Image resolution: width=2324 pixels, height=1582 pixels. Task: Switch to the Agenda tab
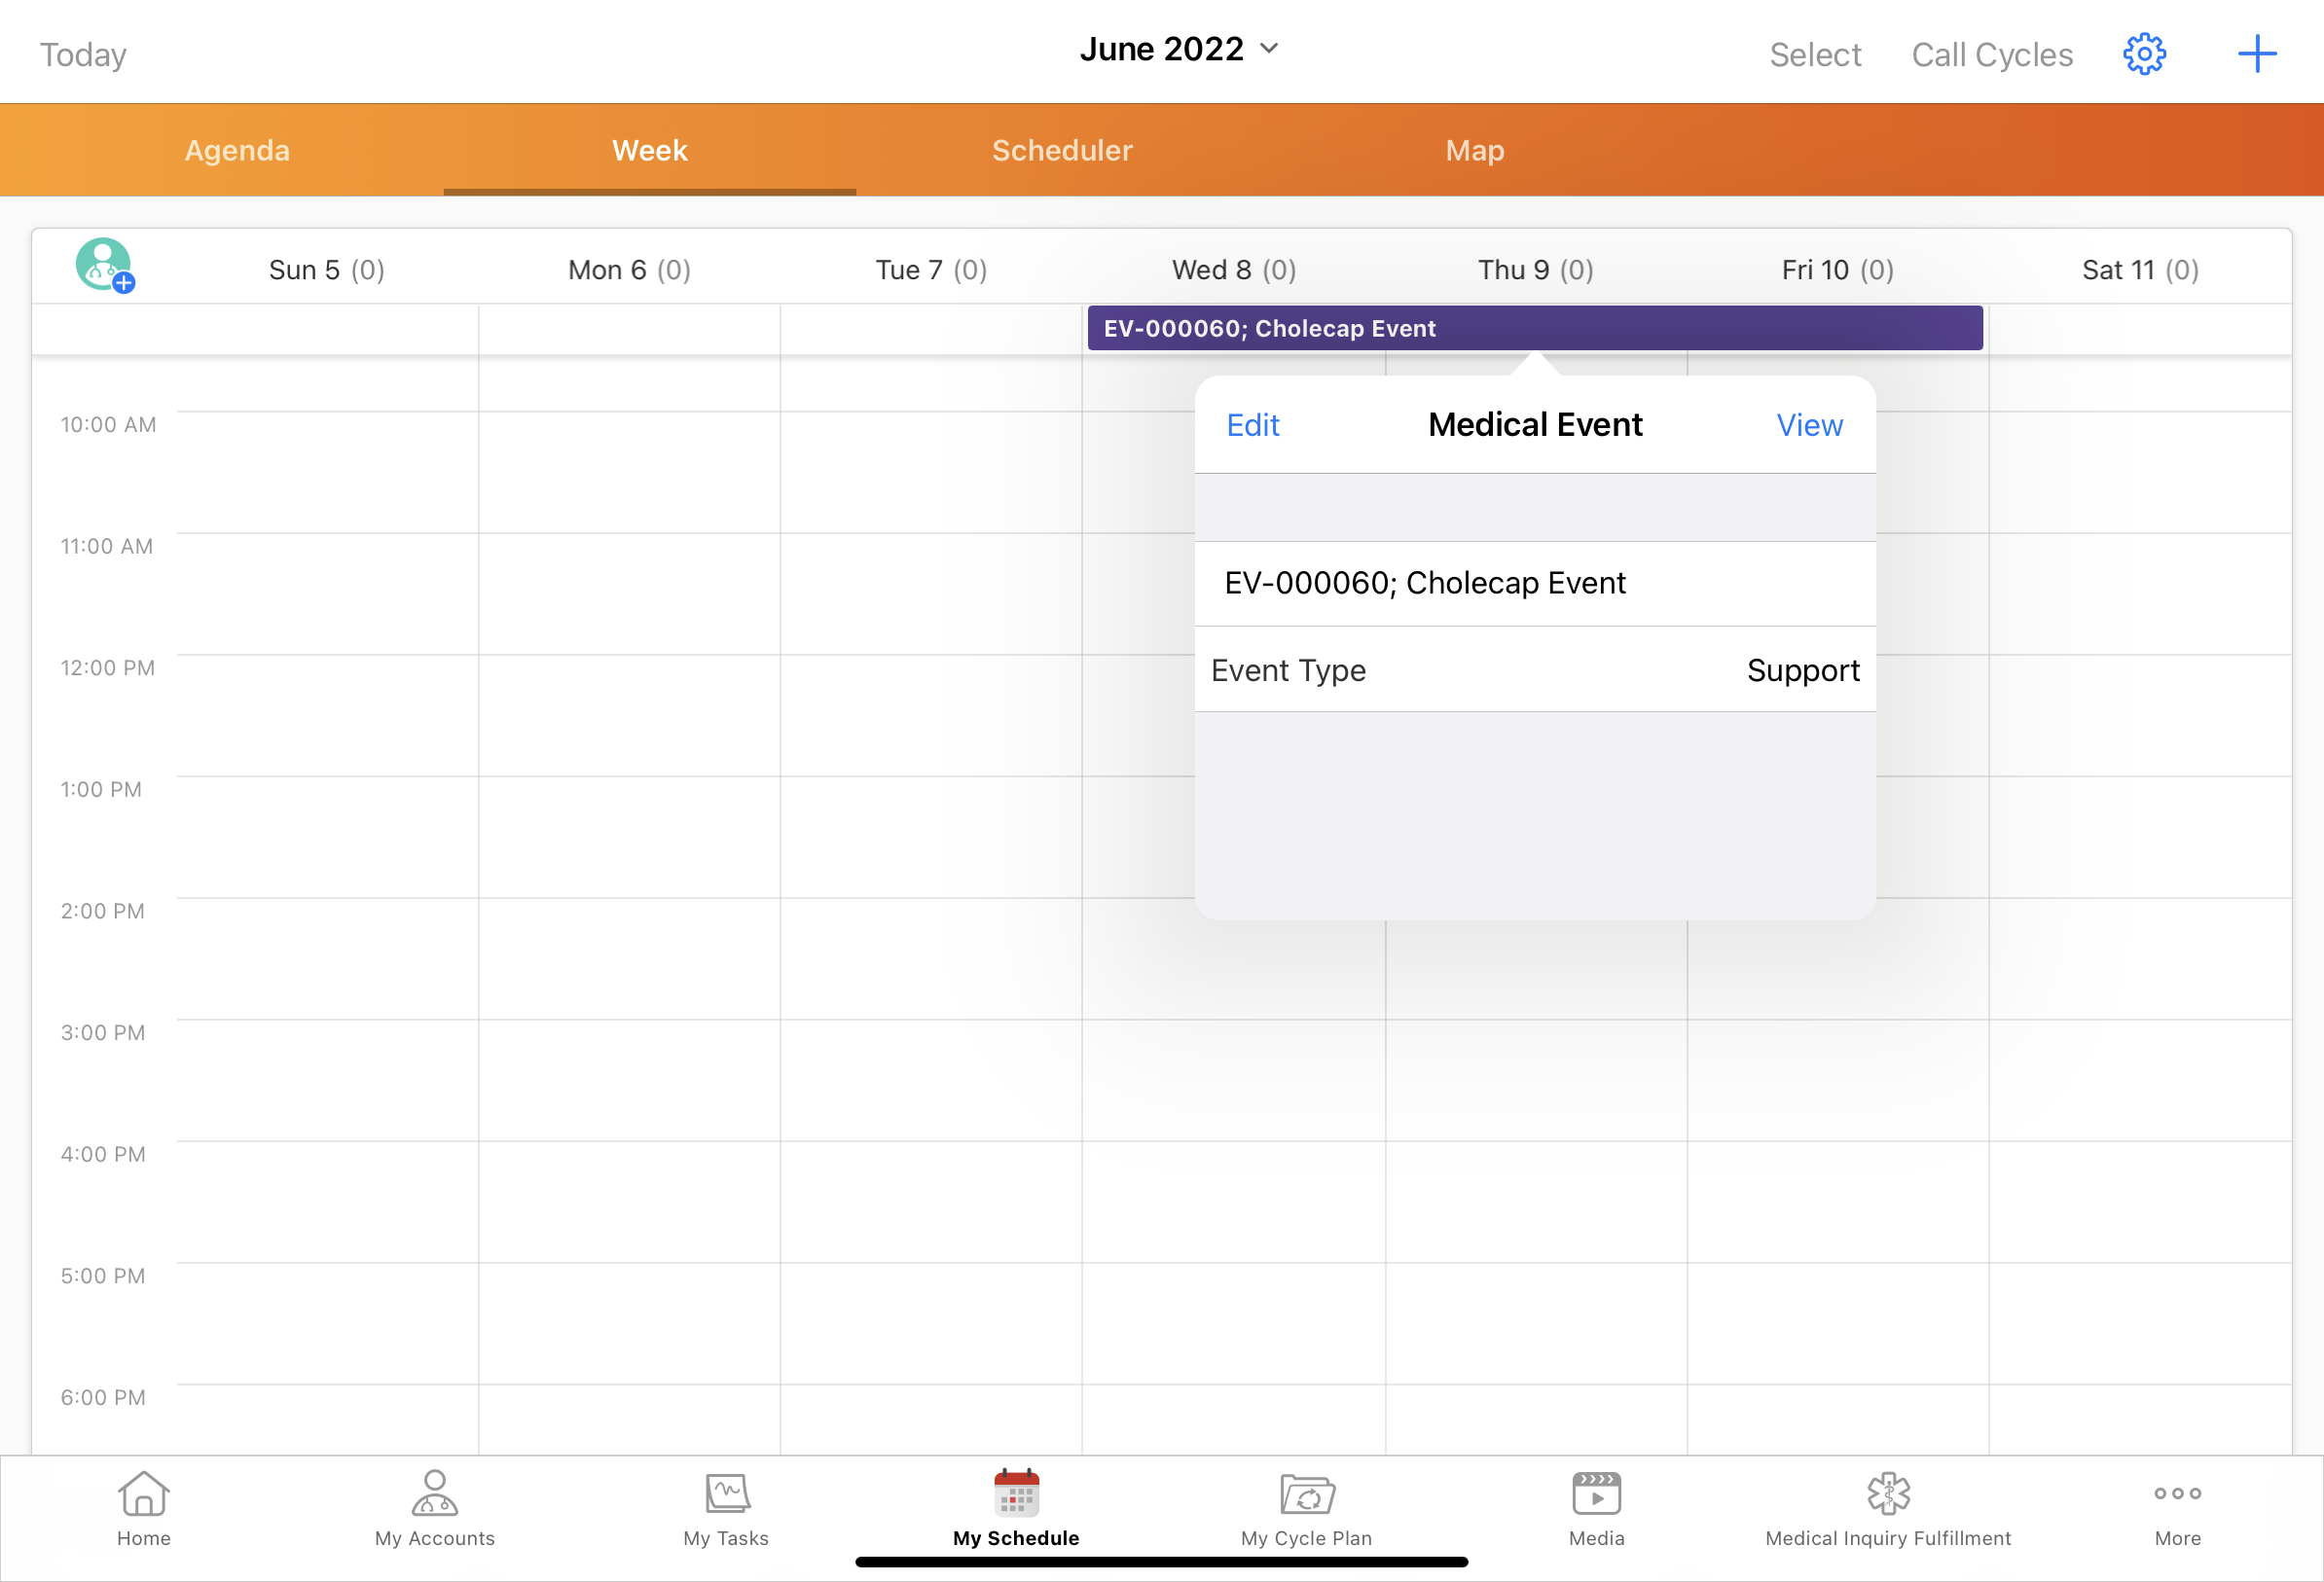237,150
